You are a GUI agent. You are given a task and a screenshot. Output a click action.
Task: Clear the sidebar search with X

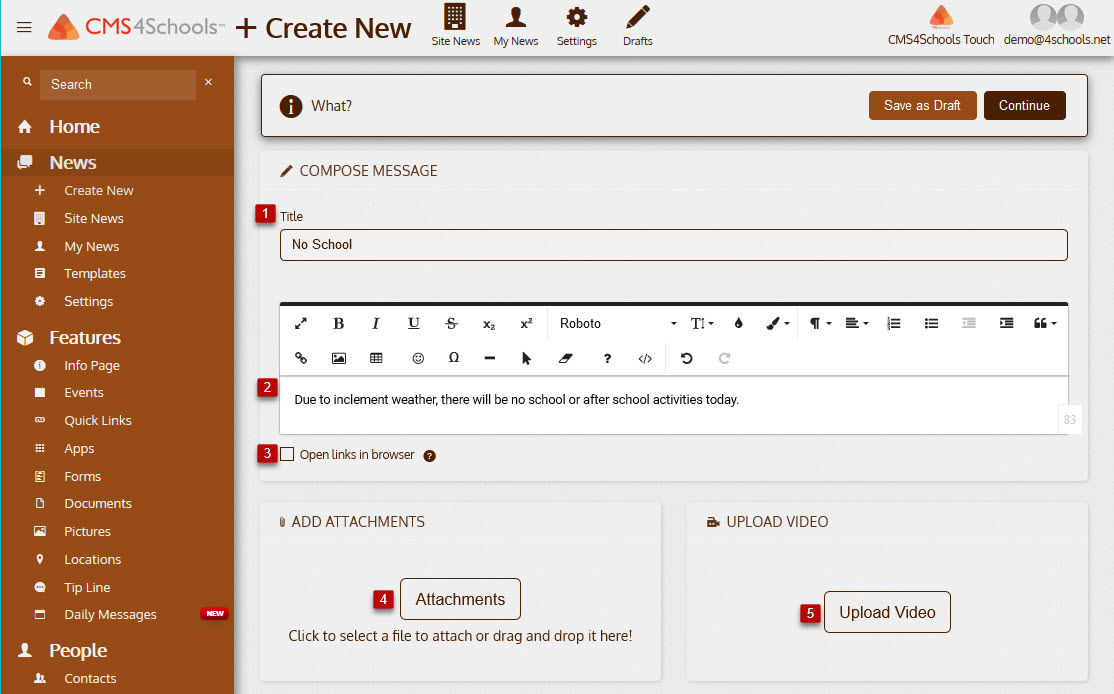(x=208, y=82)
